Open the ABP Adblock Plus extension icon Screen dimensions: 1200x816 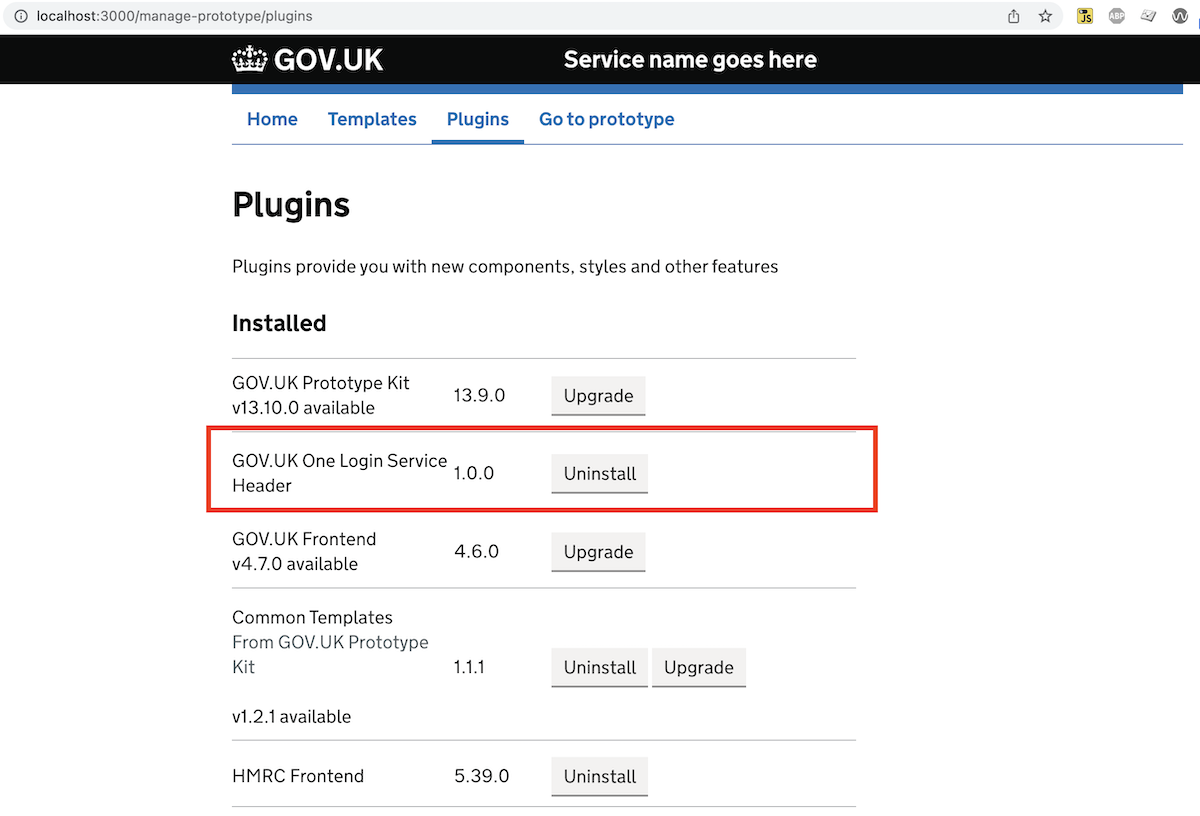(1117, 16)
